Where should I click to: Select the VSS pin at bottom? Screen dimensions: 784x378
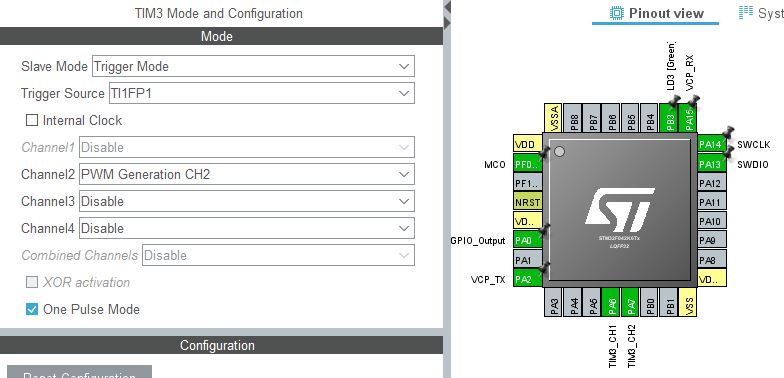688,302
